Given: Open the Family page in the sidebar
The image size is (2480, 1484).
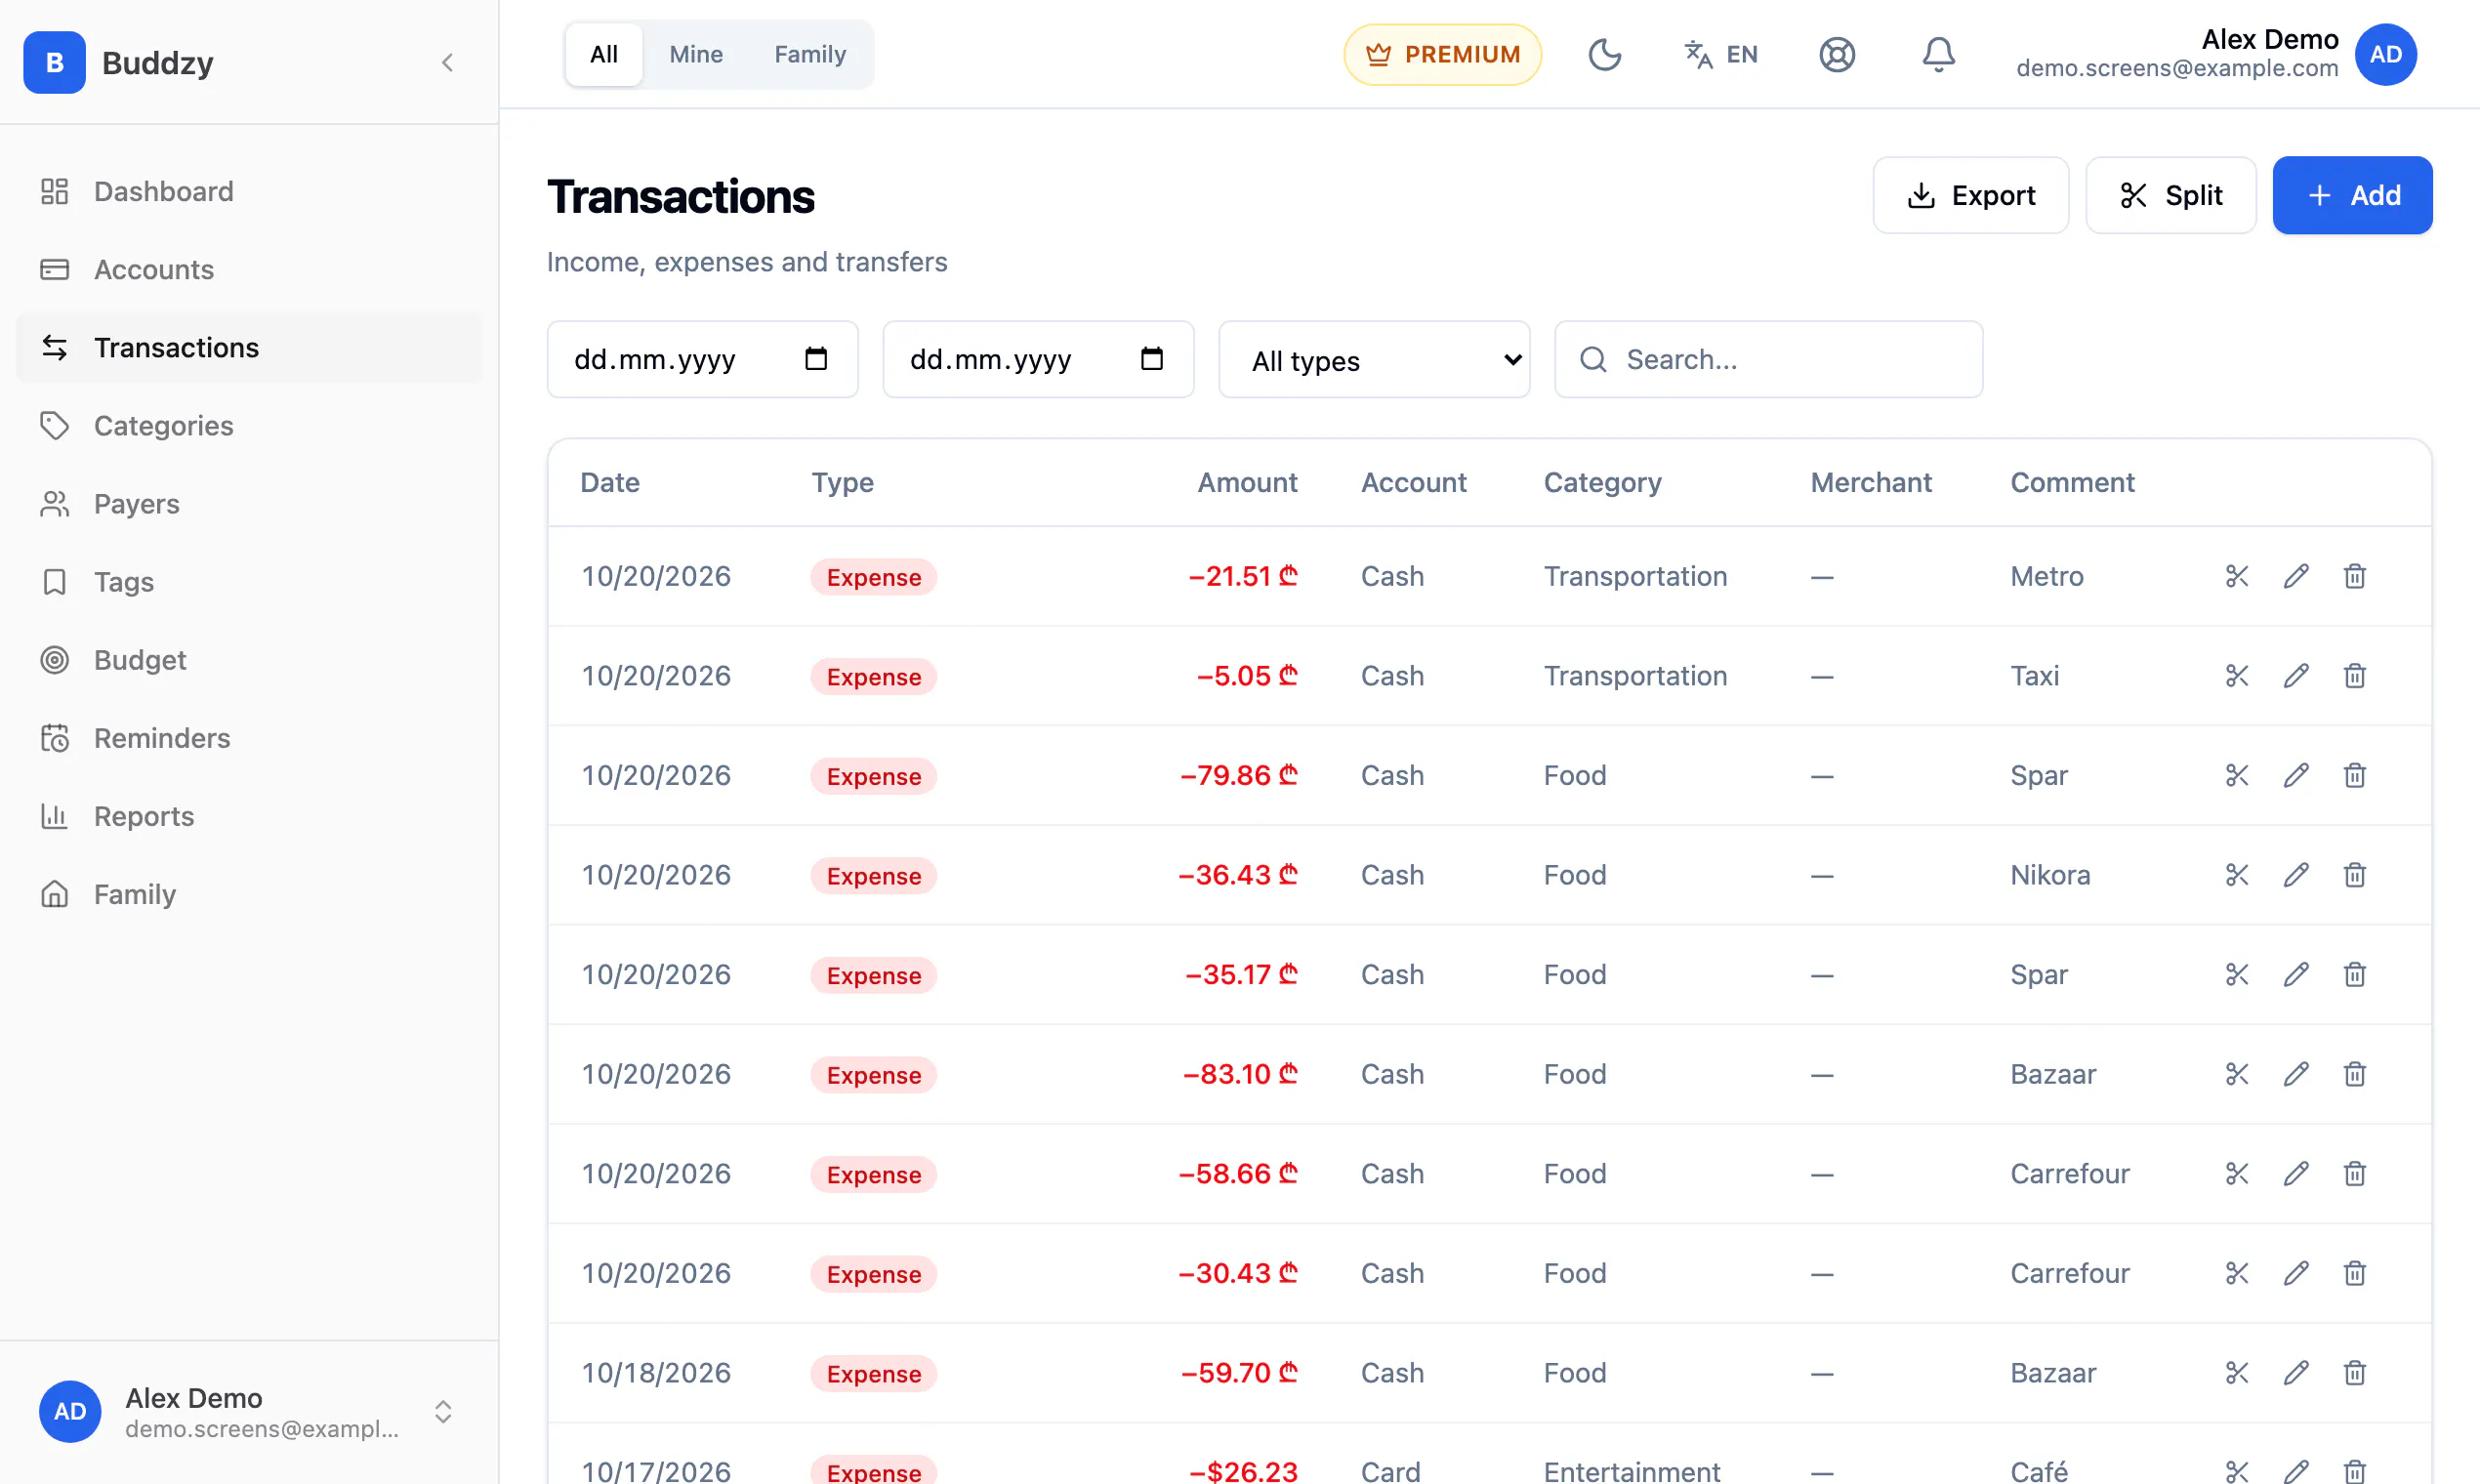Looking at the screenshot, I should (x=249, y=894).
